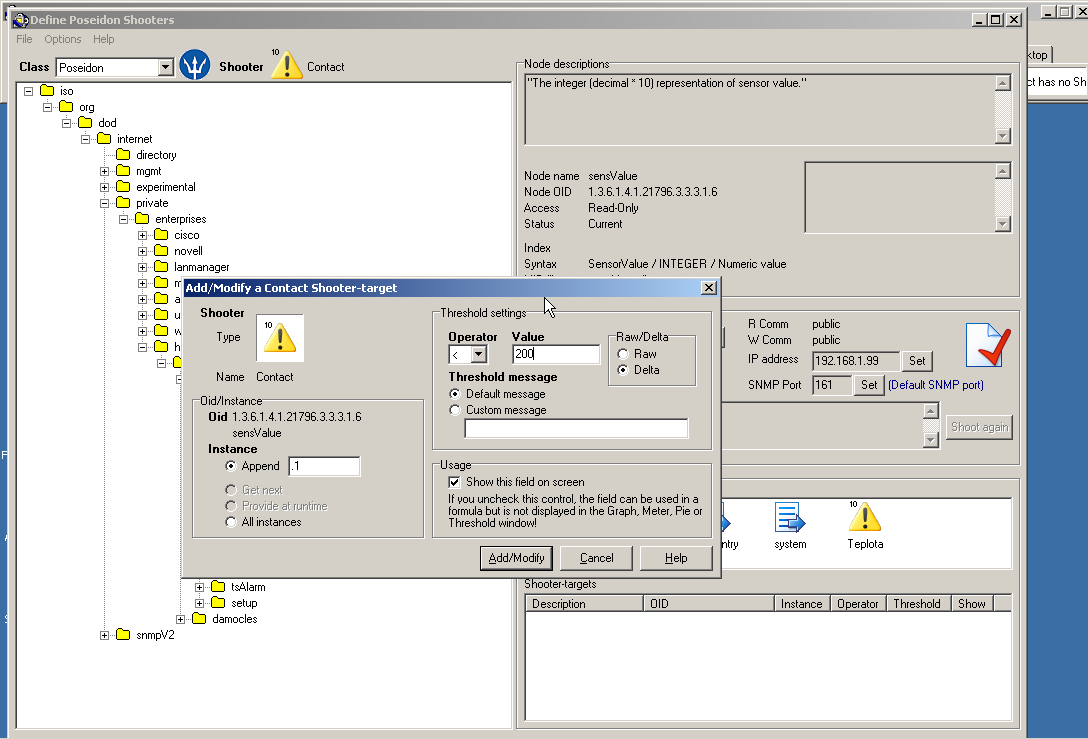This screenshot has height=739, width=1088.
Task: Click the Cancel button in dialog
Action: tap(596, 558)
